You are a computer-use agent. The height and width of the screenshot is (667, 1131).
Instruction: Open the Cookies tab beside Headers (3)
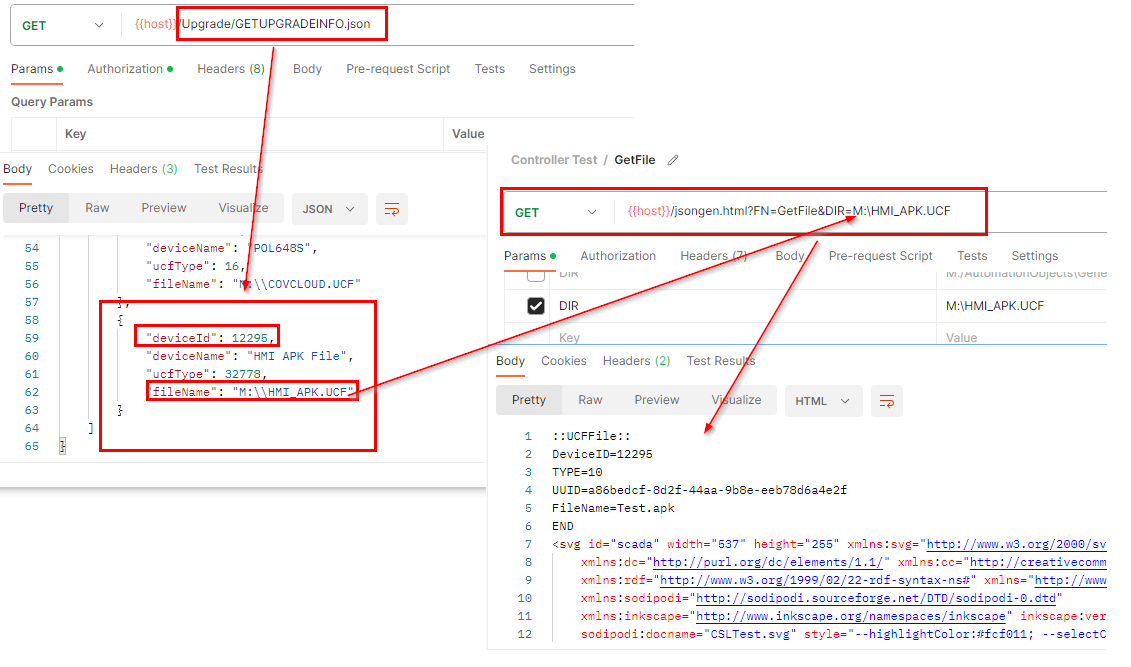[71, 169]
